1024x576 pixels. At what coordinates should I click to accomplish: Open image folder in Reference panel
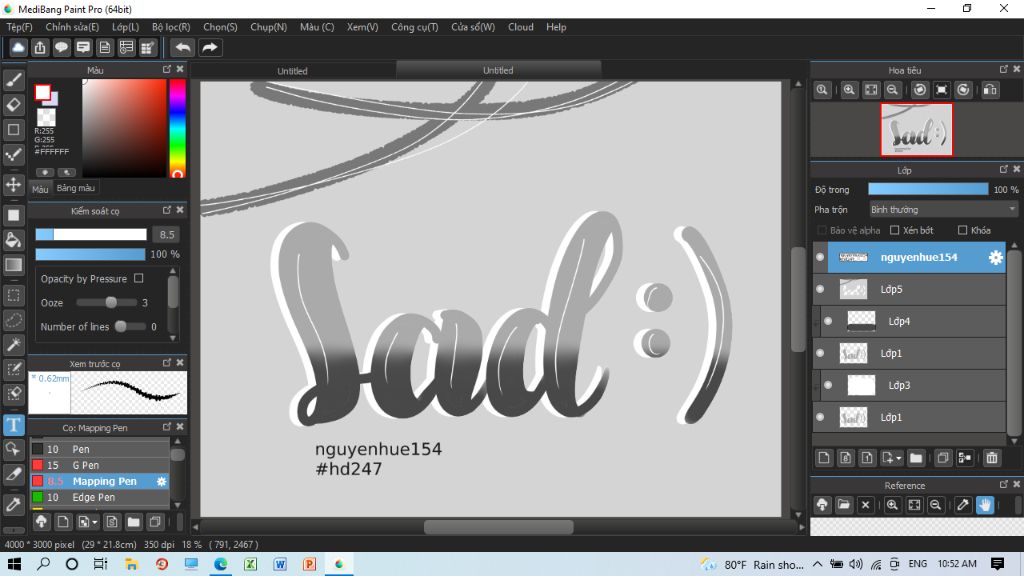(x=844, y=504)
